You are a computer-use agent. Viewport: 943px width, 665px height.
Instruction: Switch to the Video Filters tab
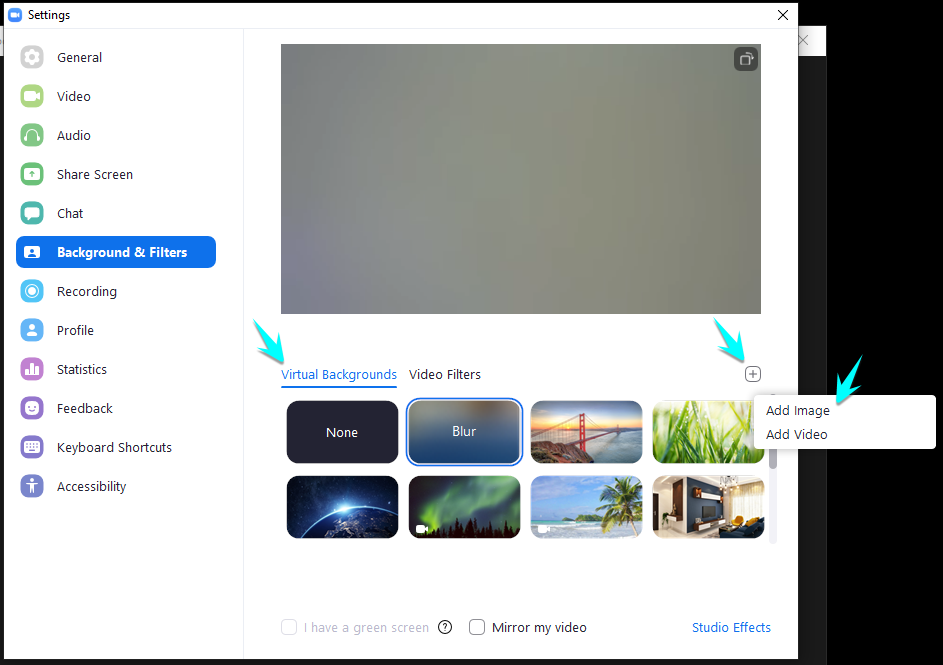click(x=444, y=374)
